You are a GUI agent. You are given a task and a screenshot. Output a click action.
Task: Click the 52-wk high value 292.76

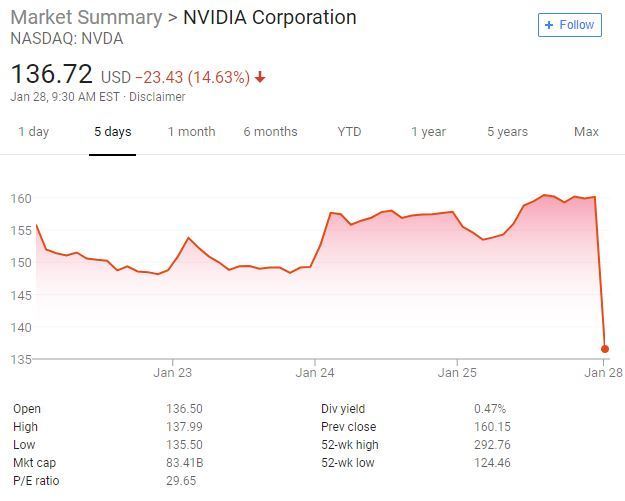[x=492, y=445]
